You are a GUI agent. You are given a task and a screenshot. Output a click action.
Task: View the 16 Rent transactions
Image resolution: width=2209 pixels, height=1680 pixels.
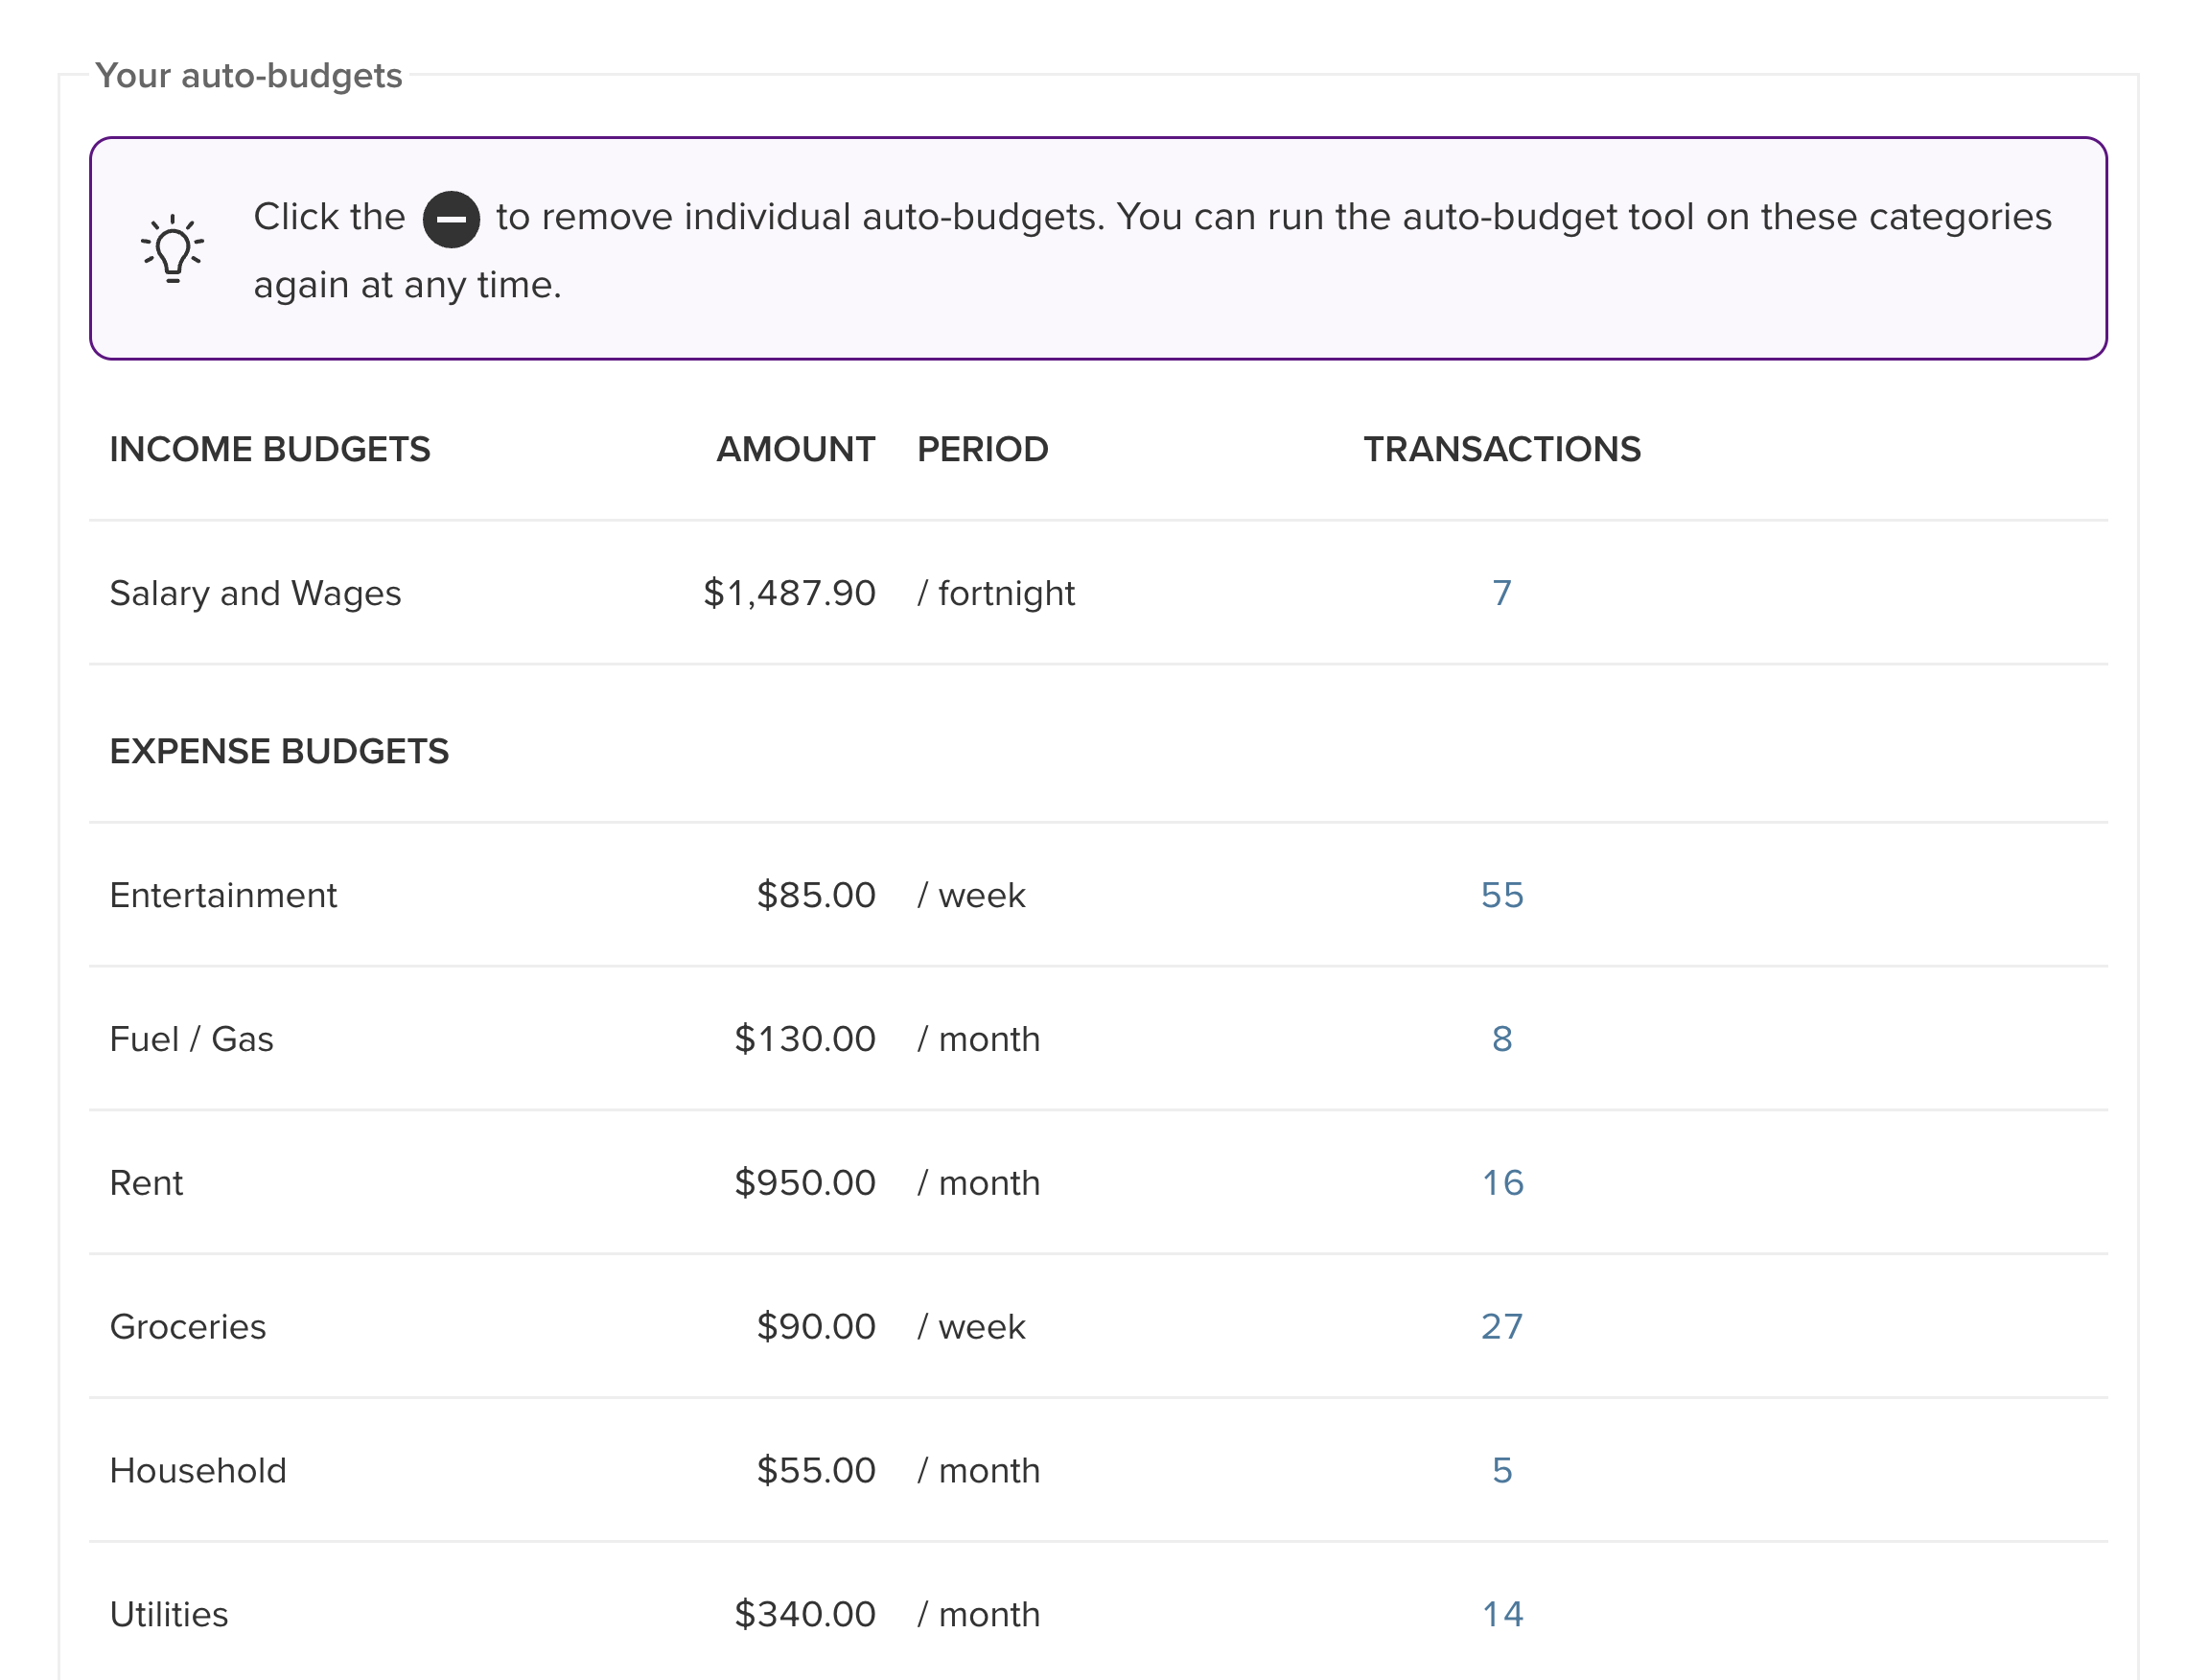[1501, 1183]
